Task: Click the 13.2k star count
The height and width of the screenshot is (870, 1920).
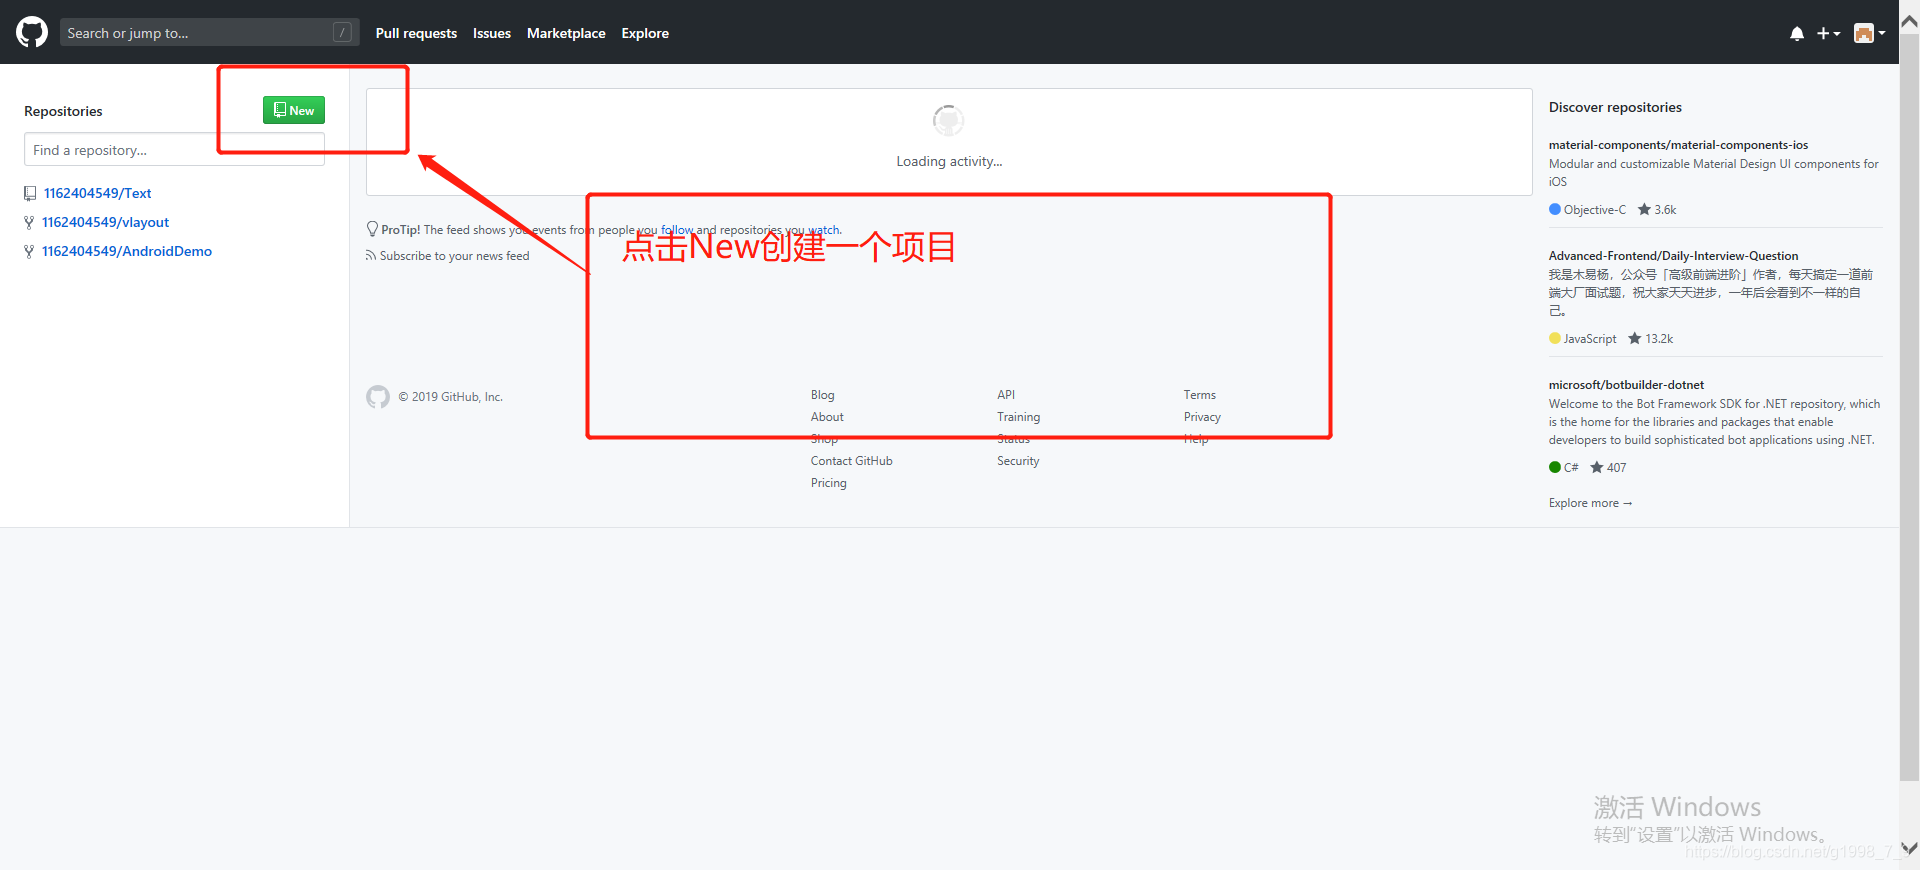Action: [1651, 339]
